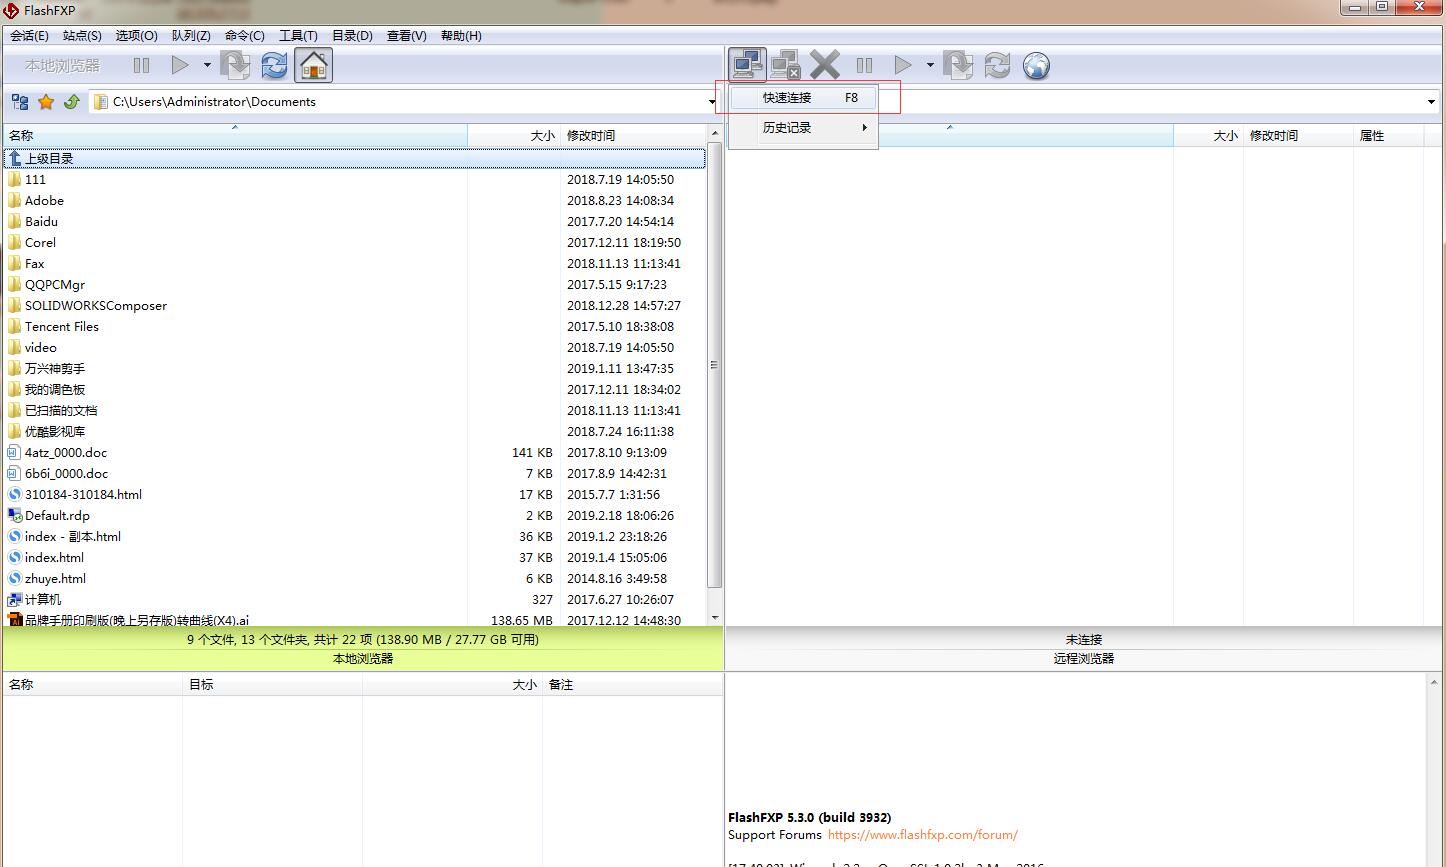Viewport: 1446px width, 867px height.
Task: Open the 站点(S) menu
Action: pyautogui.click(x=82, y=36)
